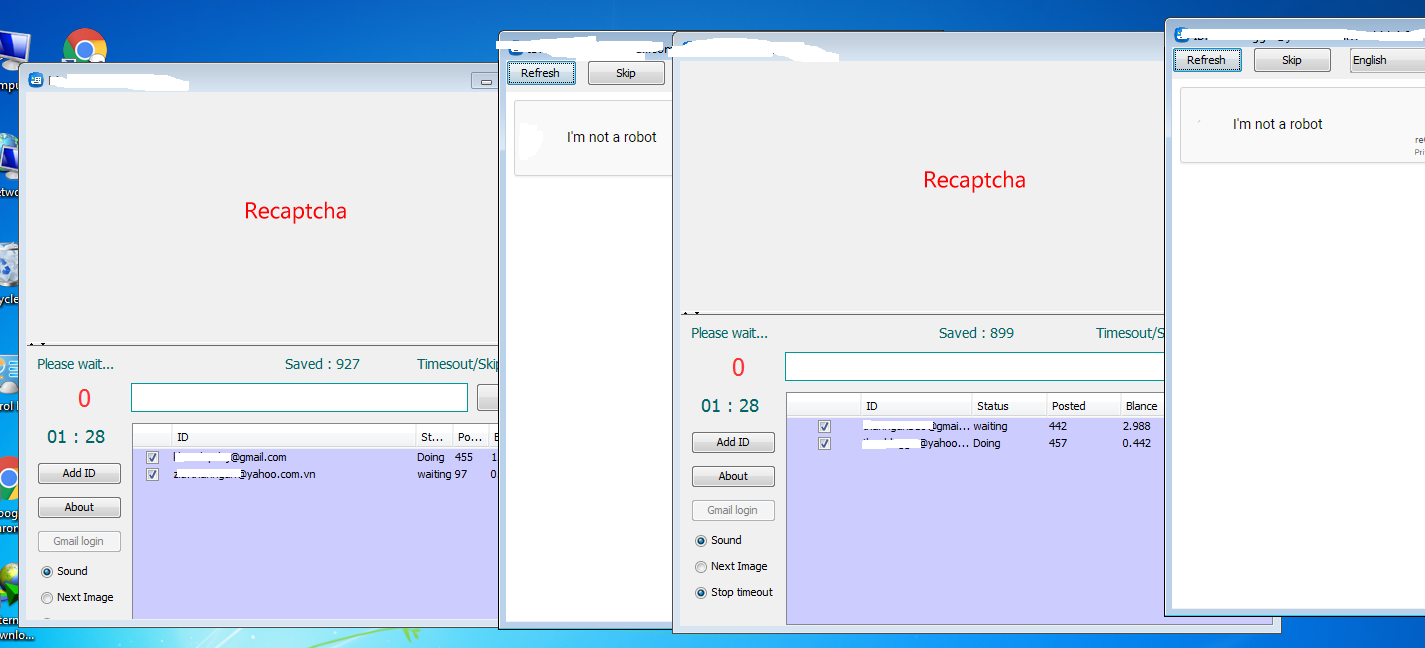Image resolution: width=1425 pixels, height=648 pixels.
Task: Open the Chrome desktop icon above the title bar
Action: pos(85,46)
